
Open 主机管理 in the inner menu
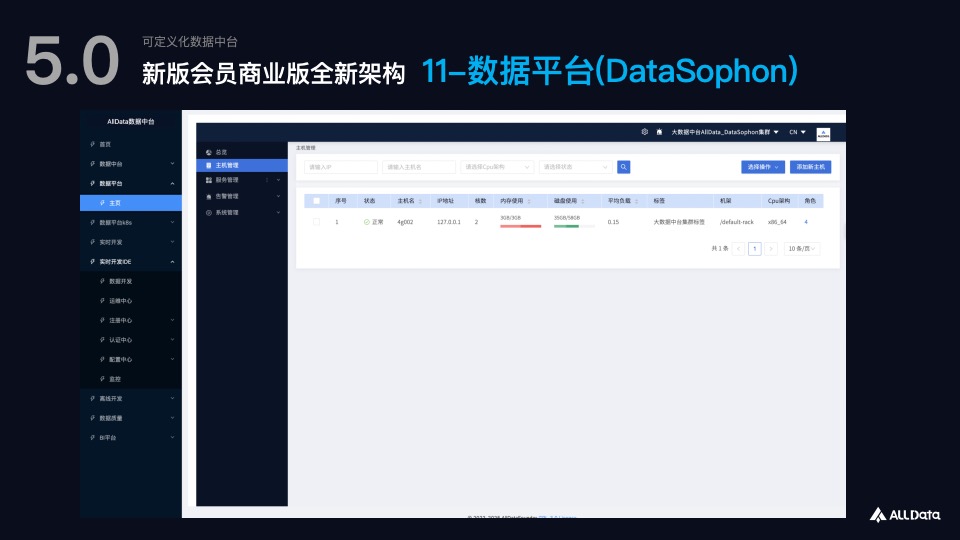241,165
